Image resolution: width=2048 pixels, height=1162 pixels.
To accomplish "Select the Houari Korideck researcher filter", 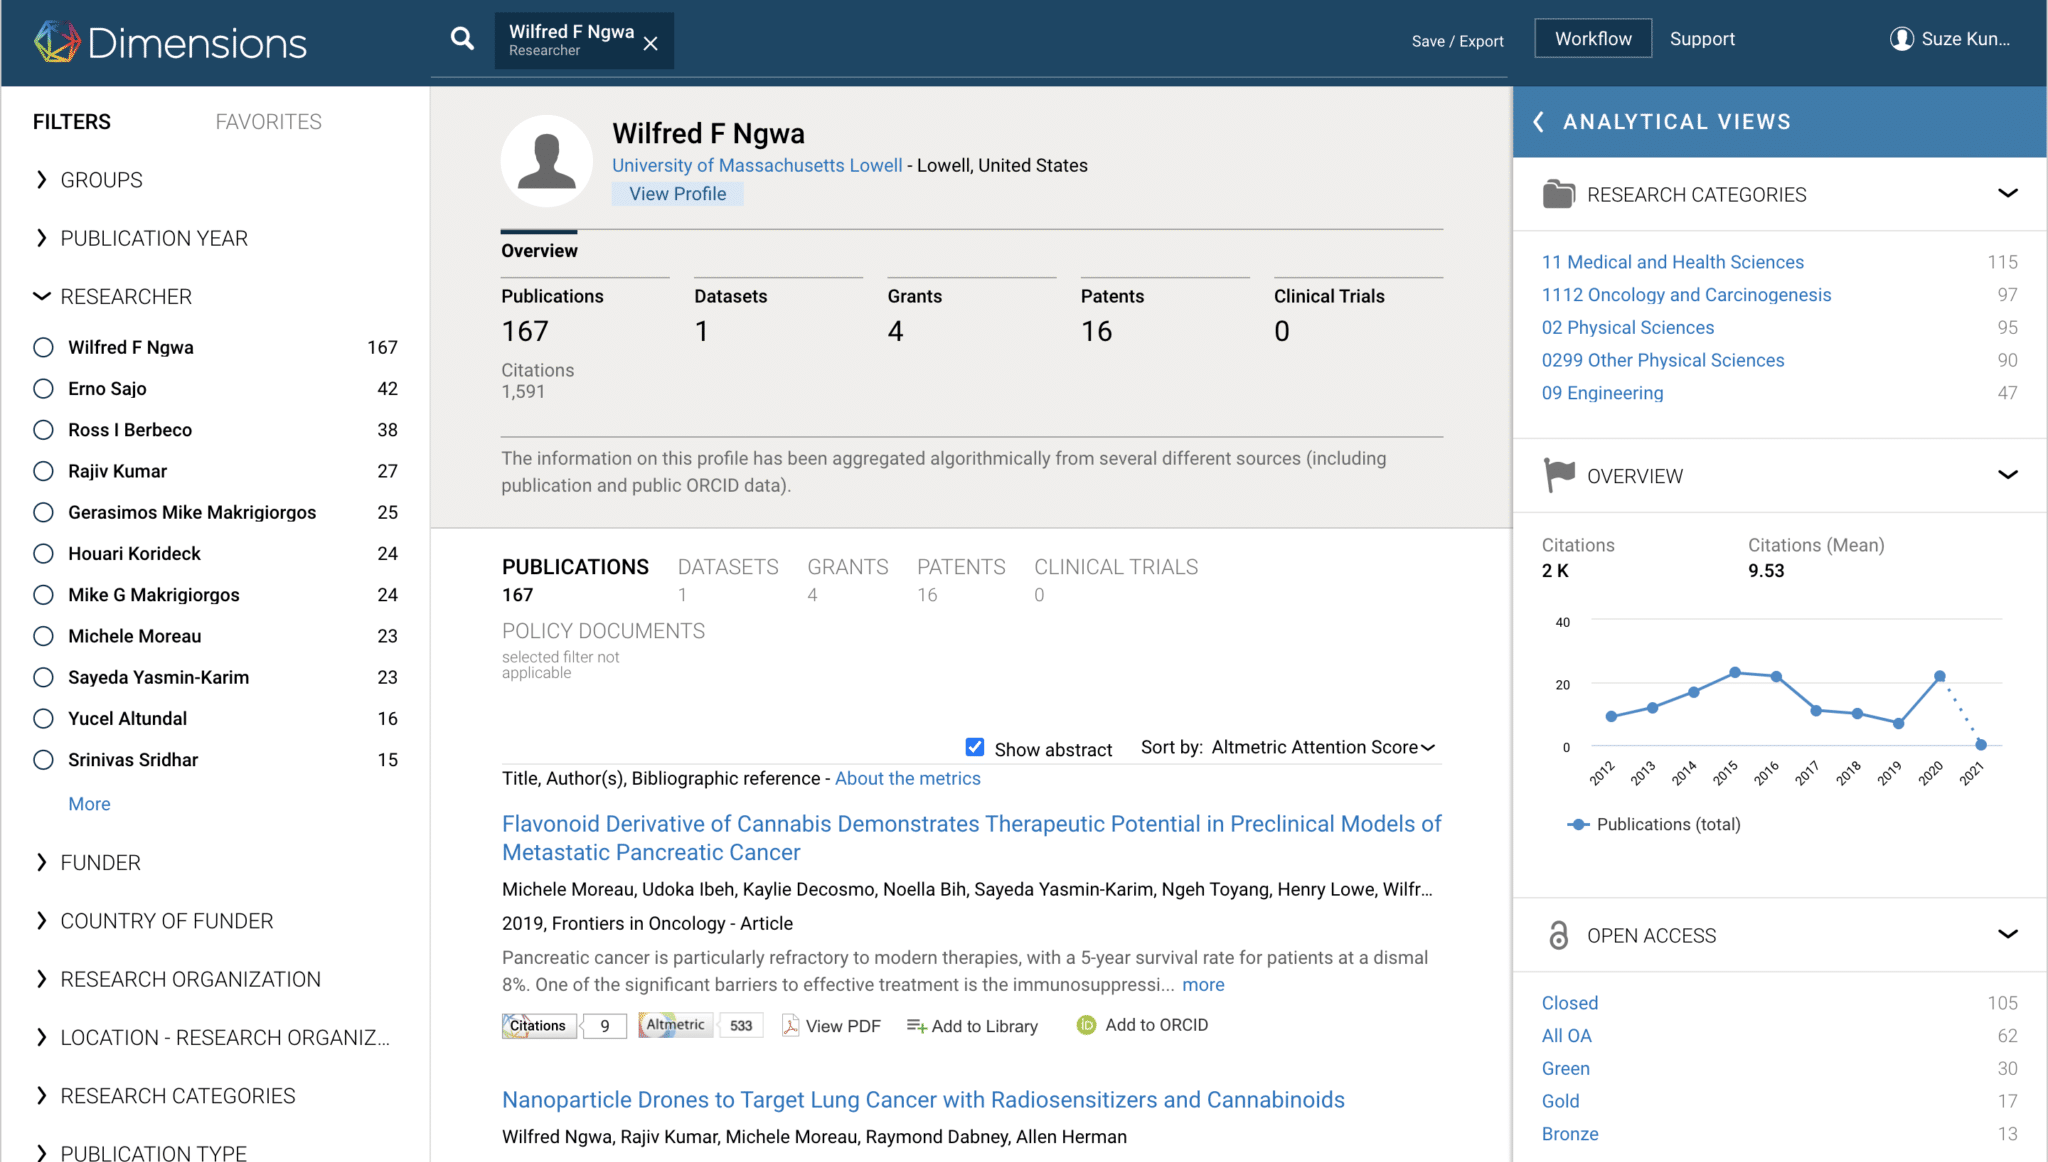I will pos(43,553).
